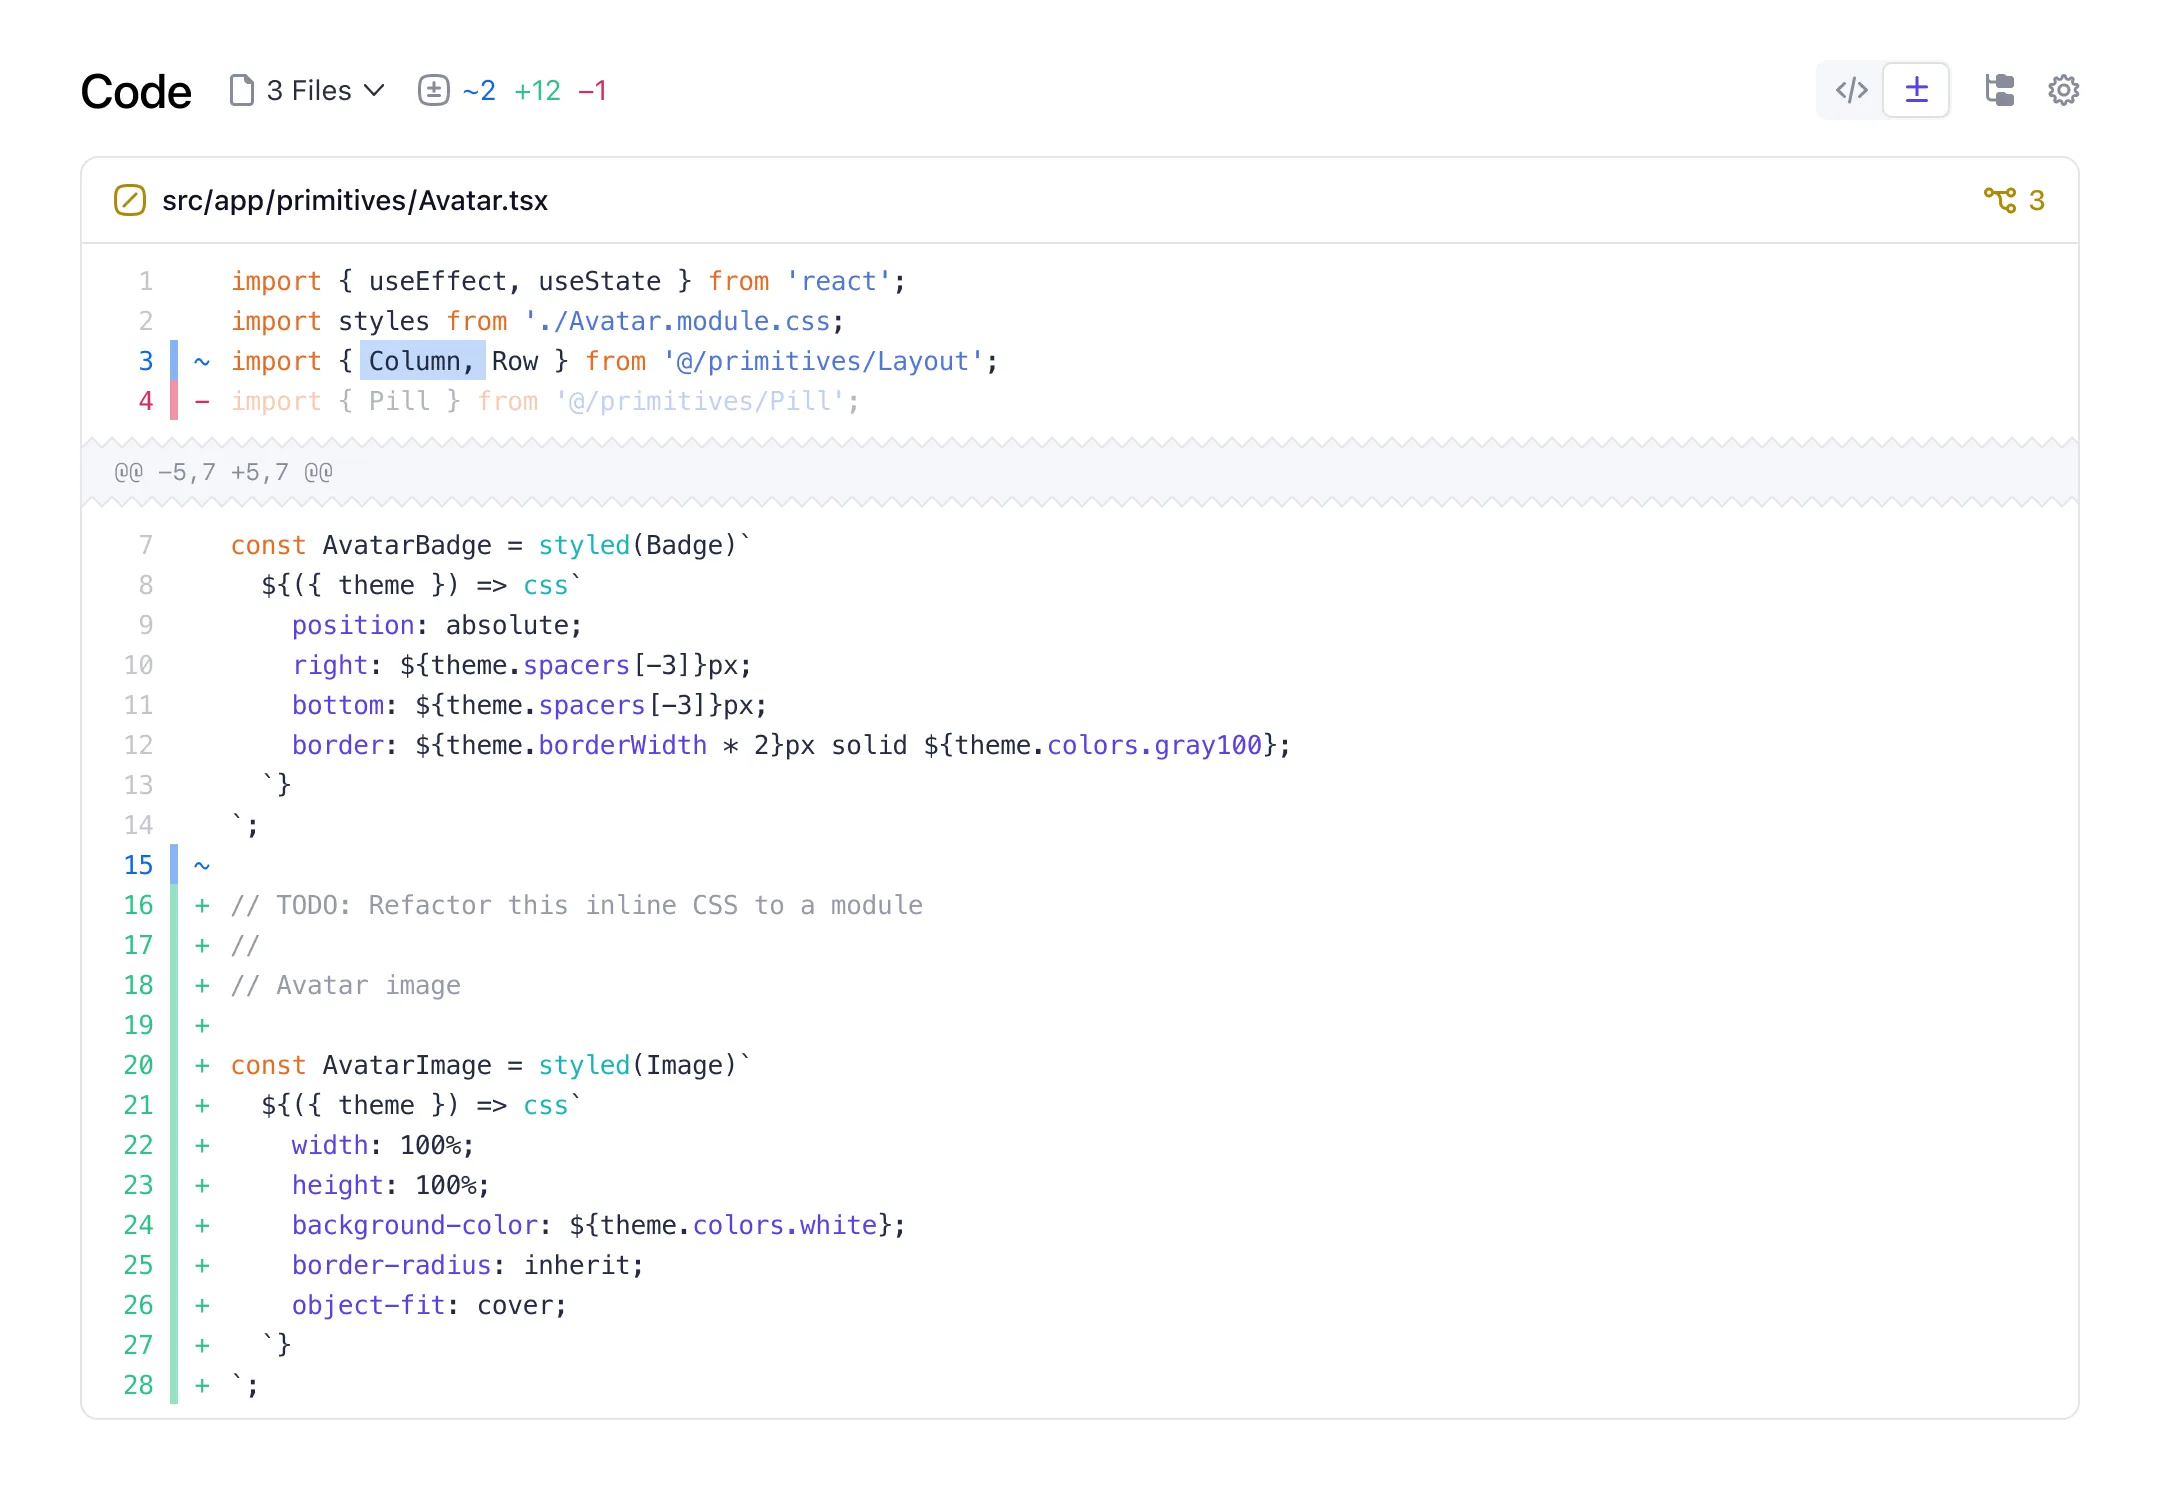Image resolution: width=2160 pixels, height=1500 pixels.
Task: Click the border-radius: inherit; line
Action: (468, 1265)
